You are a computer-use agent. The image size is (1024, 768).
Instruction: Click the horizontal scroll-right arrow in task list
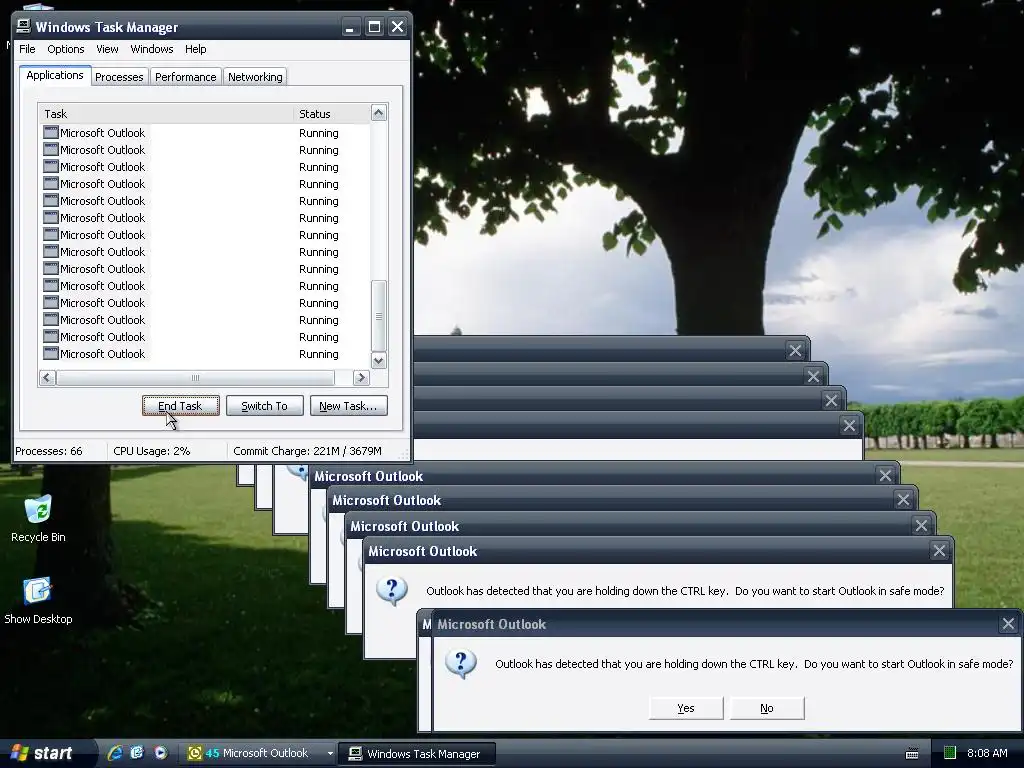360,377
